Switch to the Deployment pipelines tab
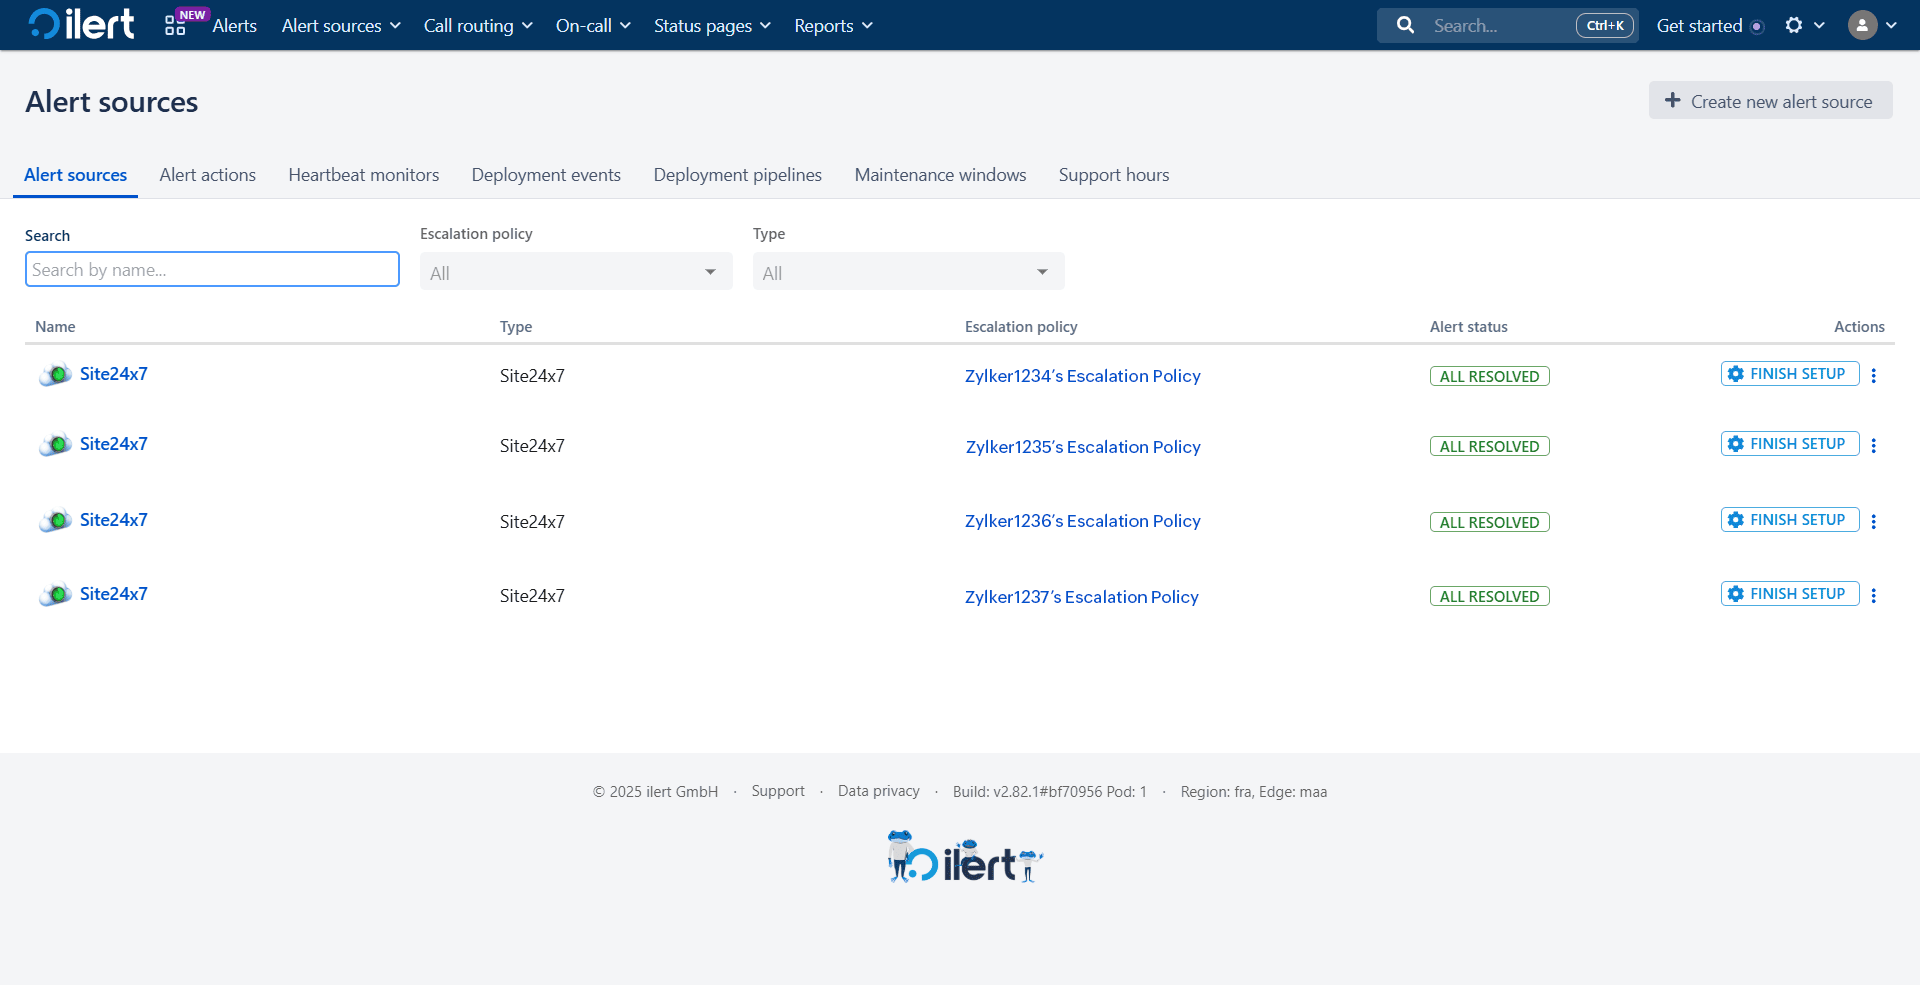This screenshot has height=985, width=1920. coord(738,175)
